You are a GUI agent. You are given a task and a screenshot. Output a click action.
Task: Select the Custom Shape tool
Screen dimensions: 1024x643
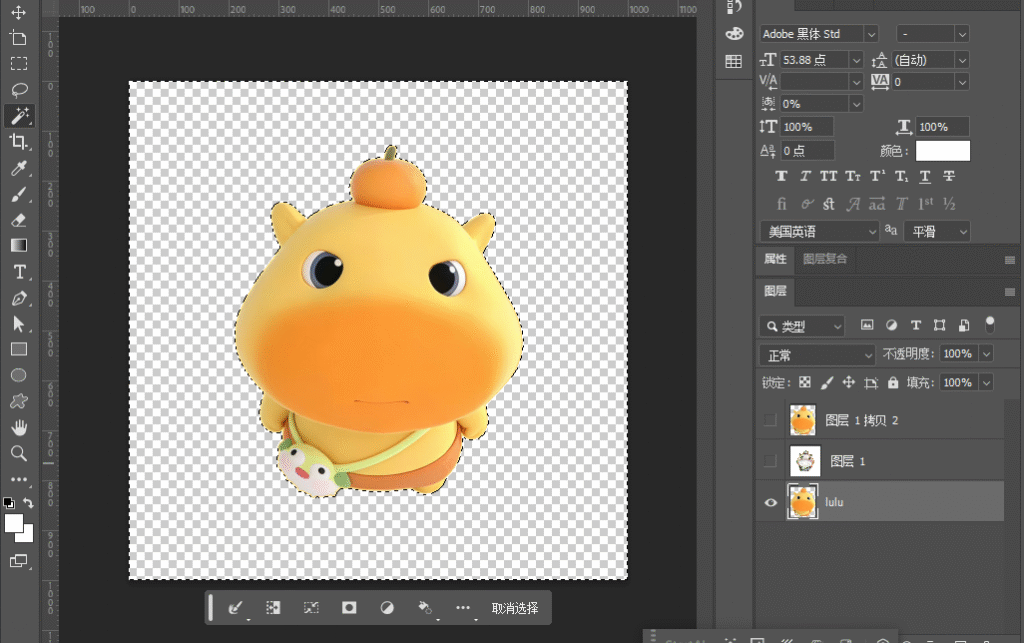(18, 401)
